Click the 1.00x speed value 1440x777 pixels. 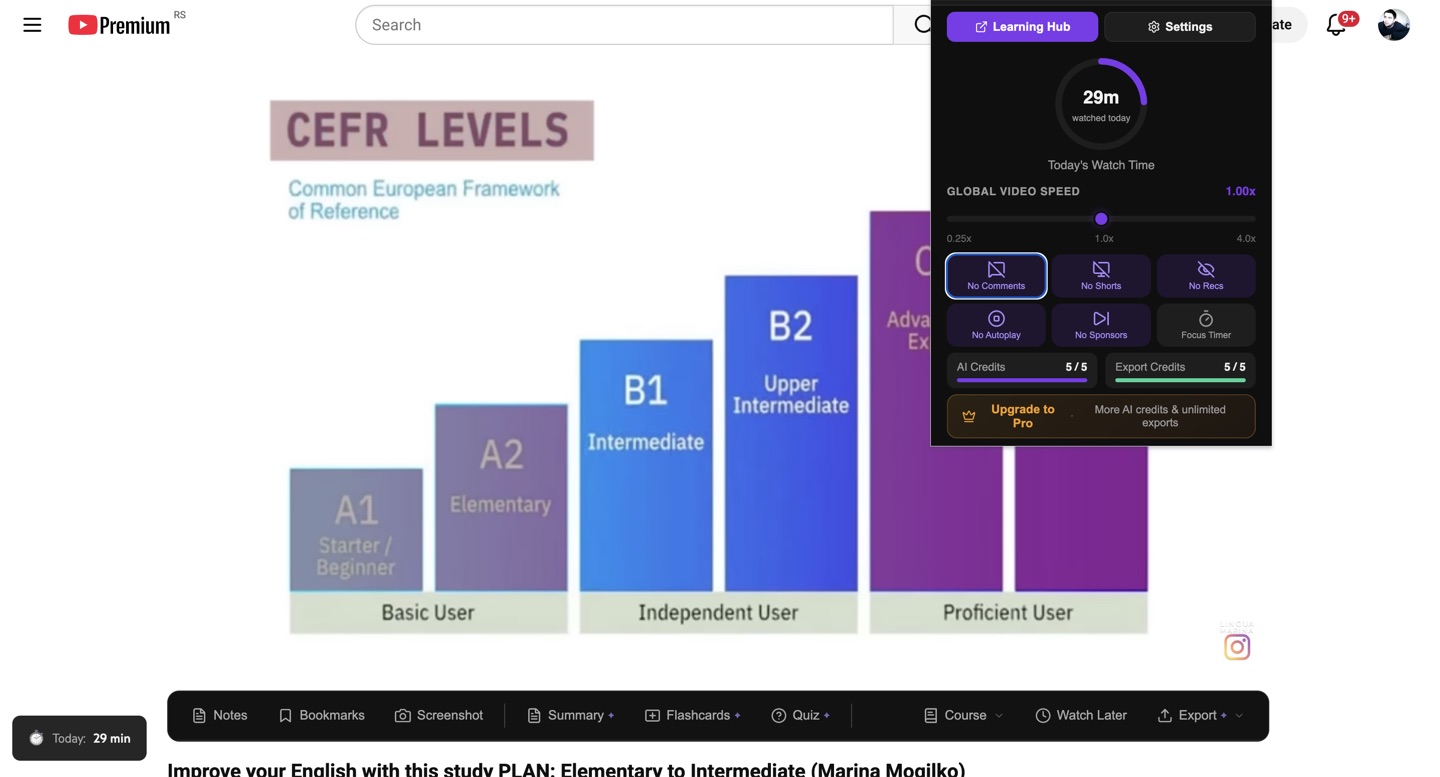pos(1240,191)
